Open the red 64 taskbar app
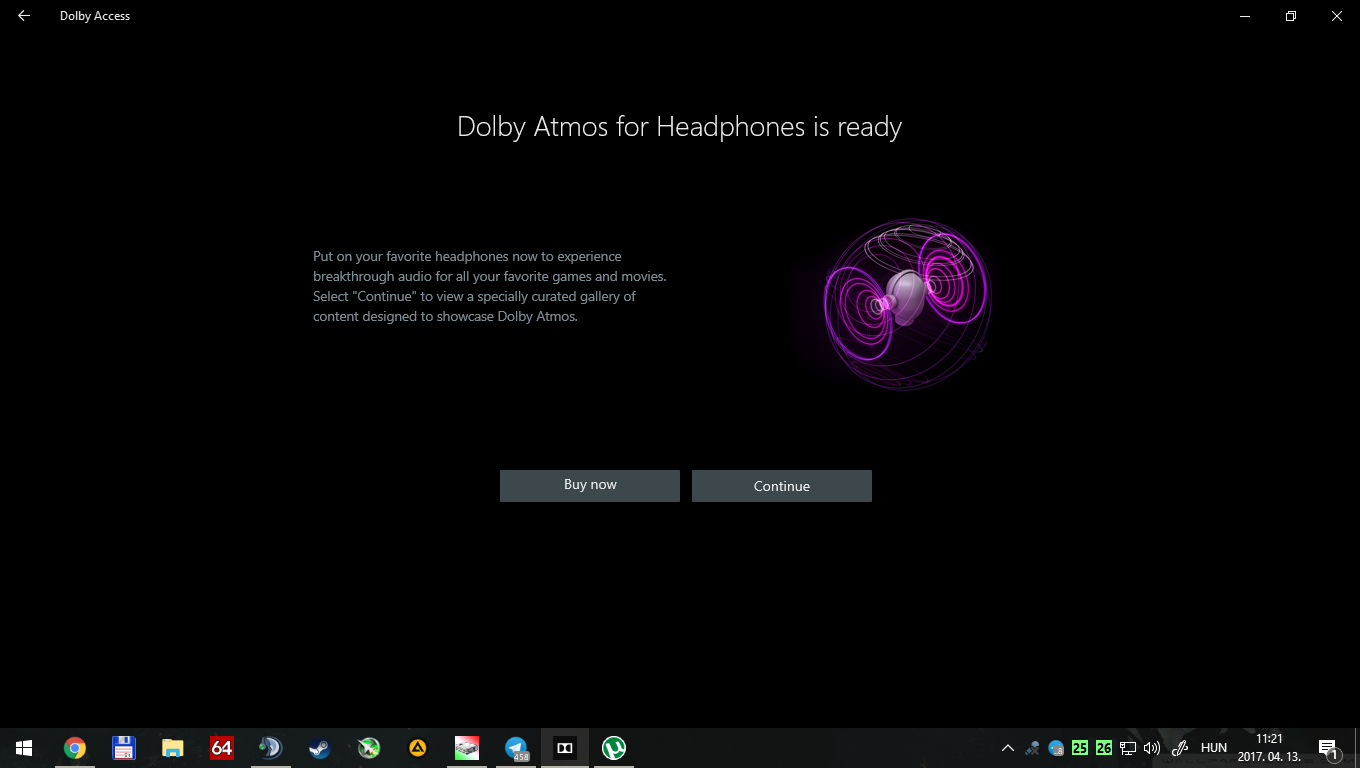Screen dimensions: 1360x768 [221, 748]
